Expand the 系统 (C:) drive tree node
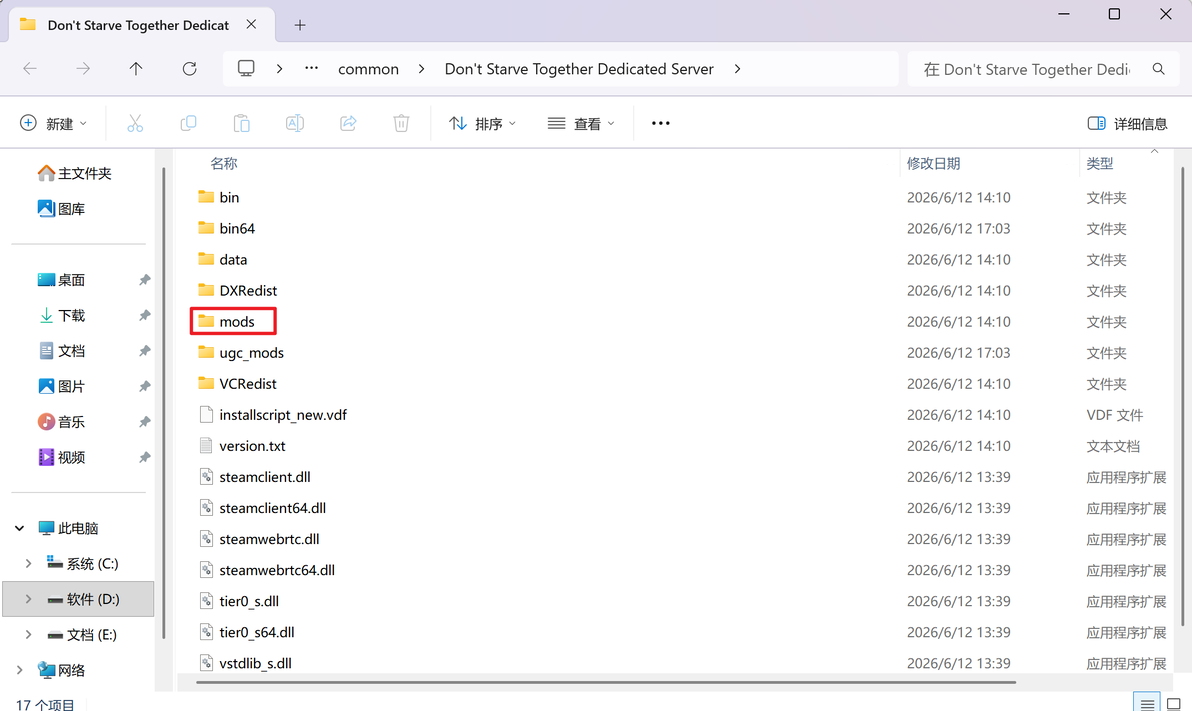The image size is (1192, 711). tap(28, 563)
